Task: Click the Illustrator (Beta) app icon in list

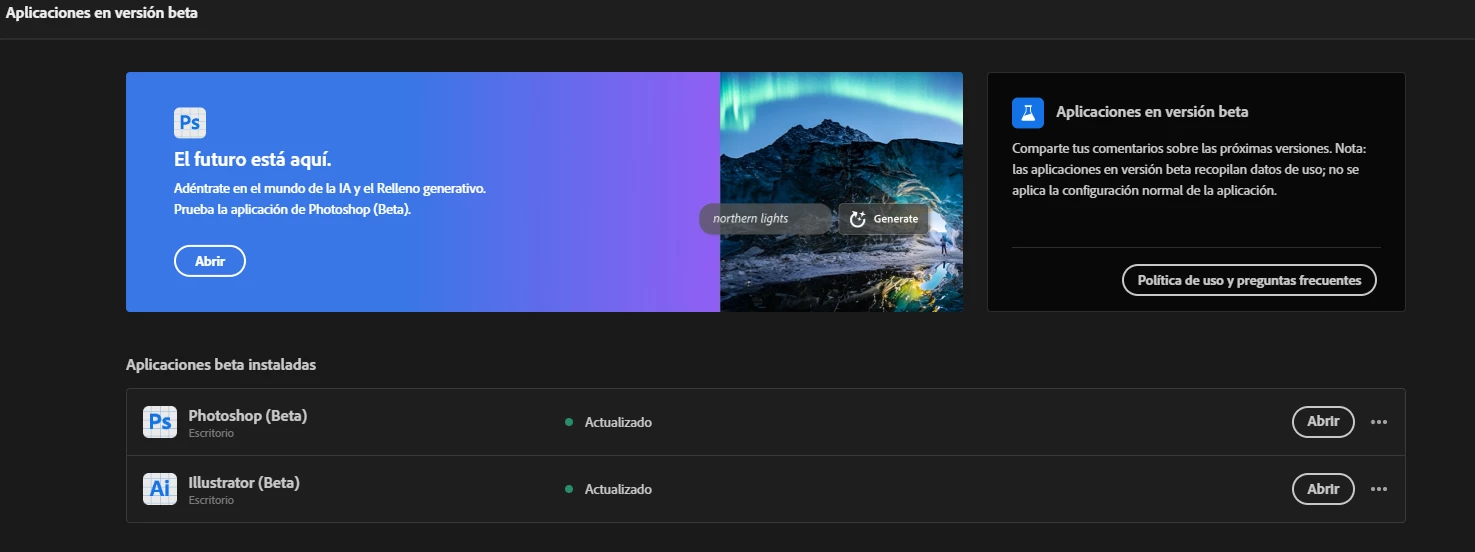Action: 160,489
